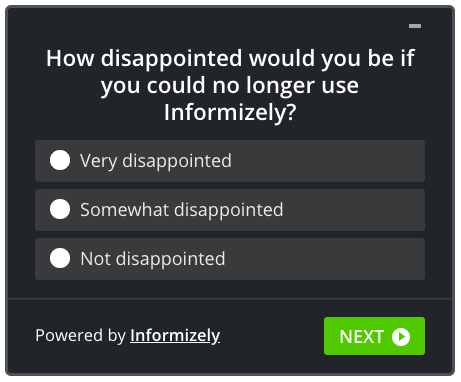
Task: Click the footer divider above Powered by
Action: (230, 298)
